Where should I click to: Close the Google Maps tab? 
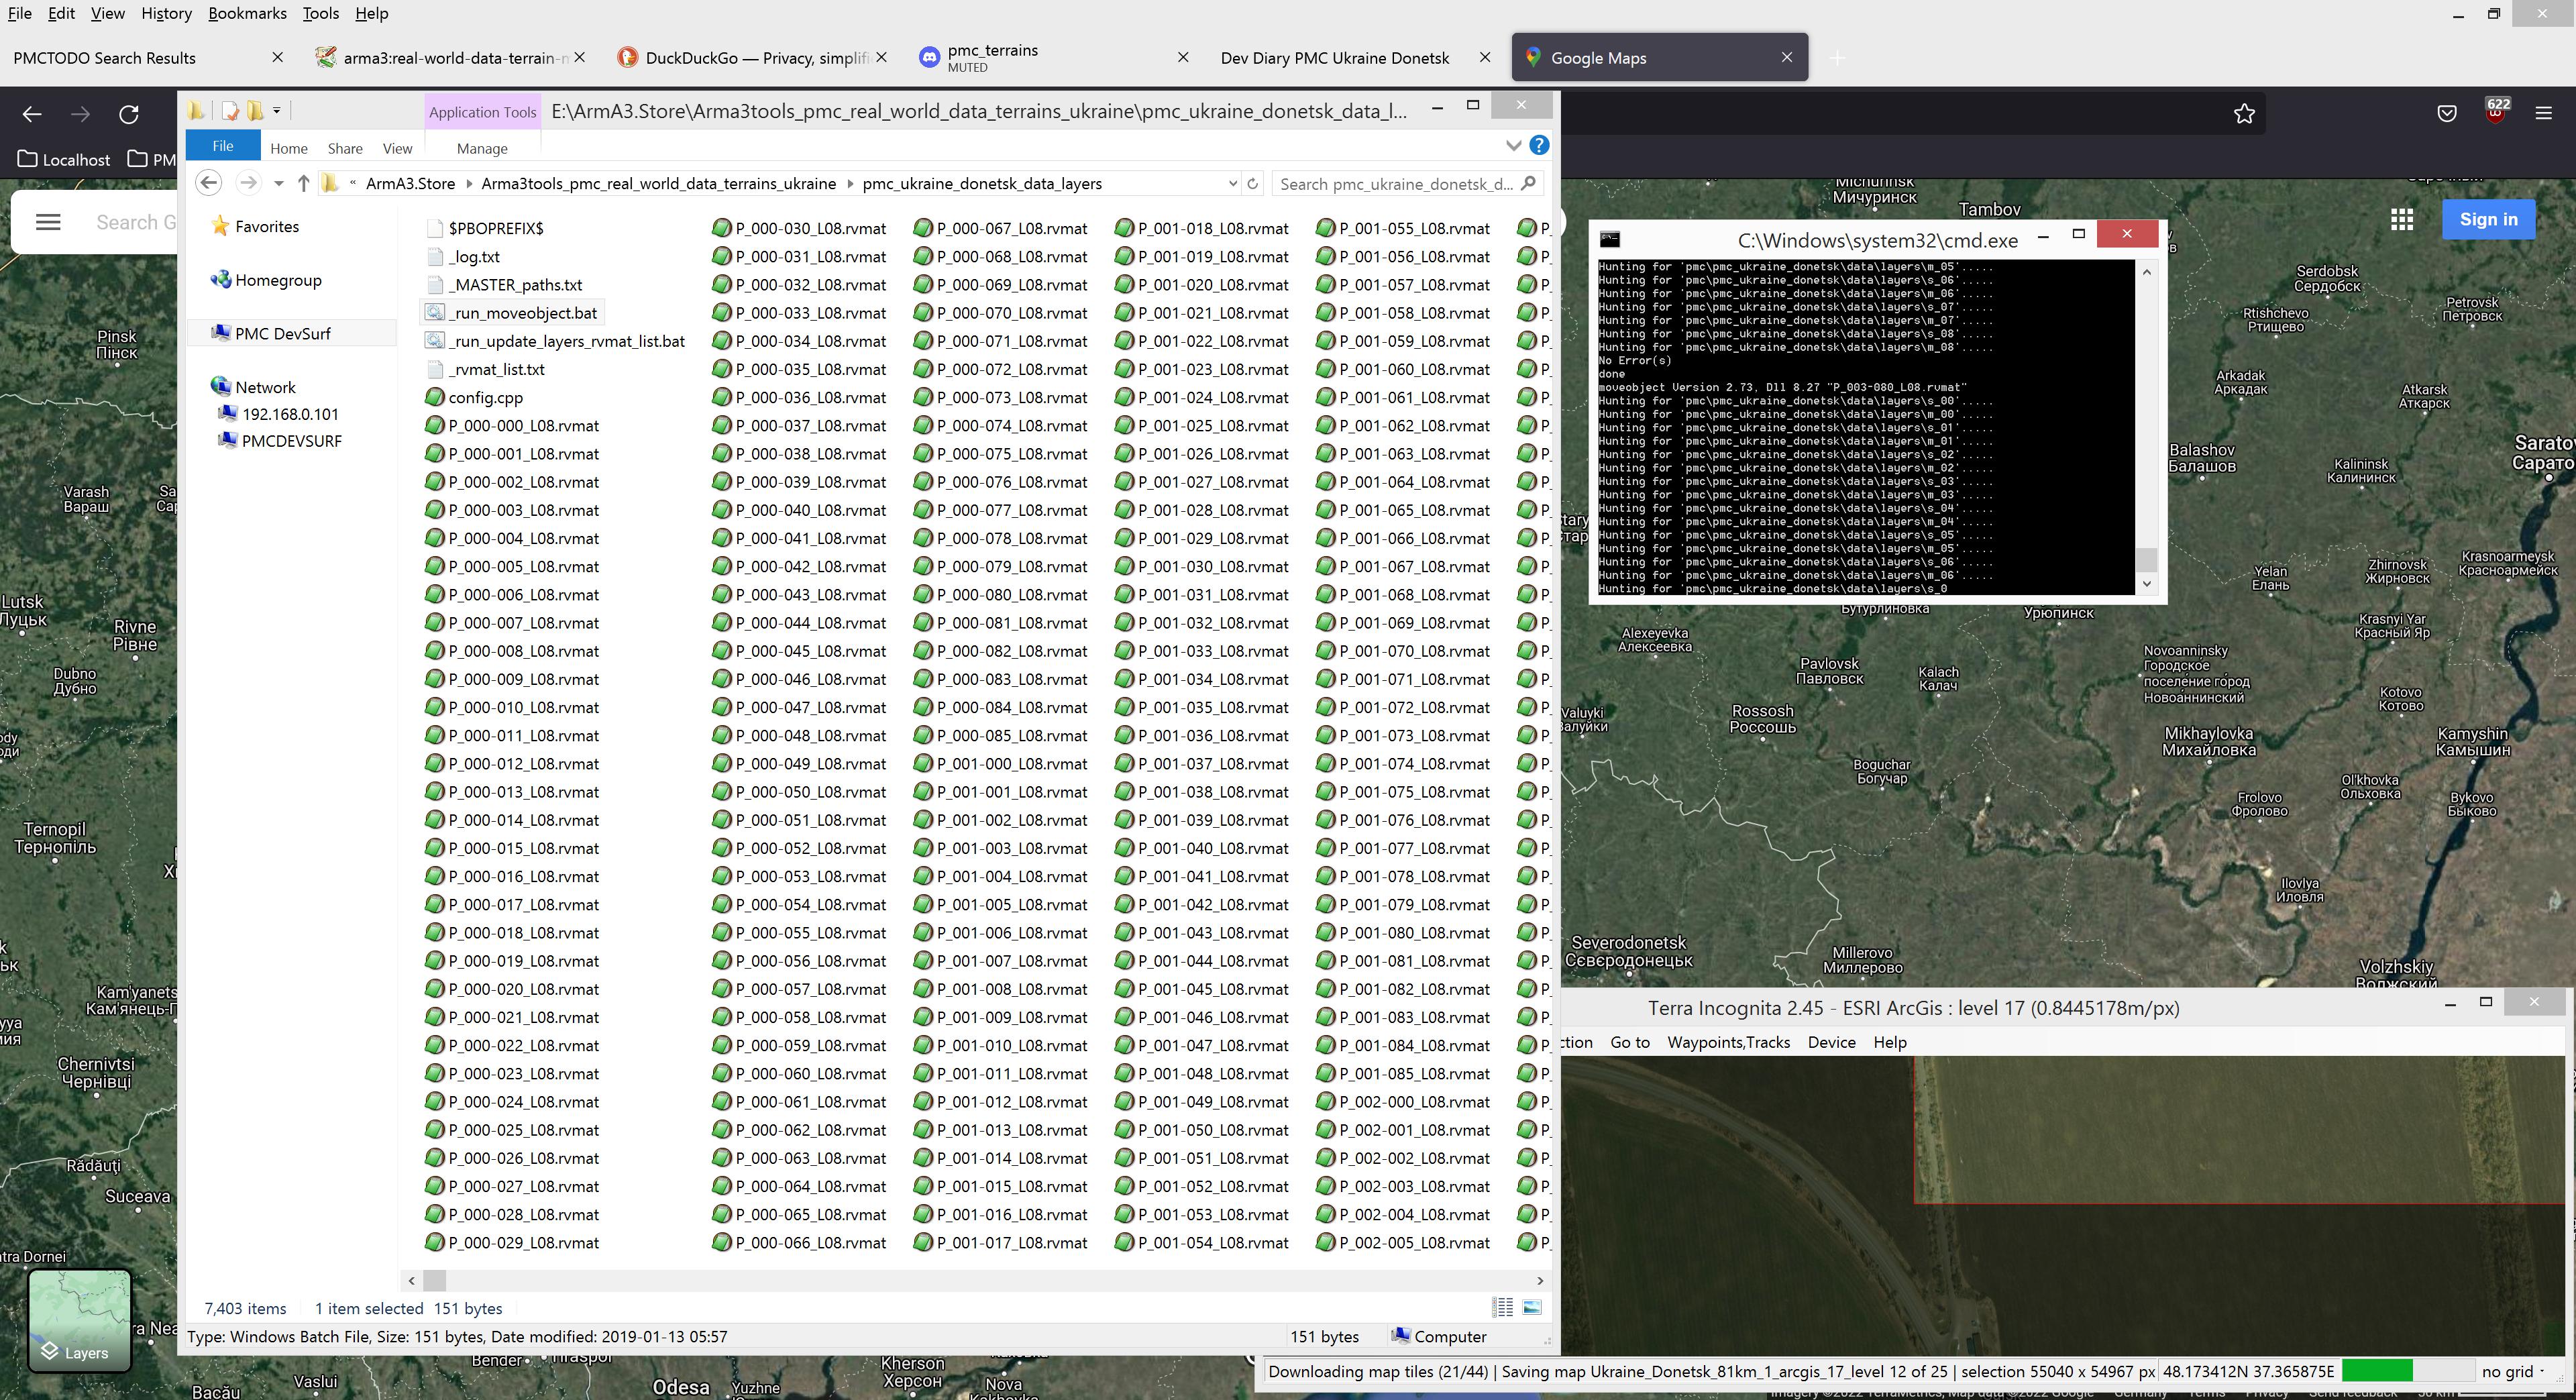(1787, 57)
